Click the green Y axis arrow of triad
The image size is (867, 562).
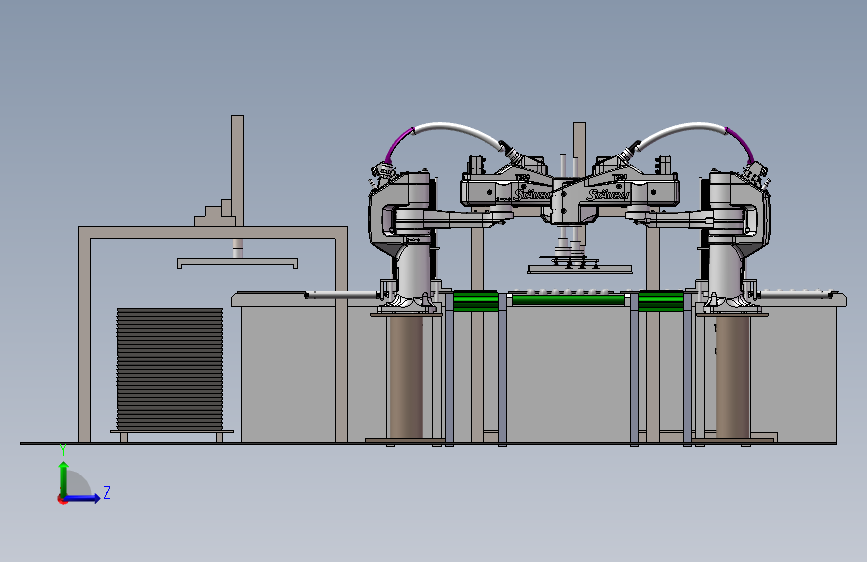point(64,478)
